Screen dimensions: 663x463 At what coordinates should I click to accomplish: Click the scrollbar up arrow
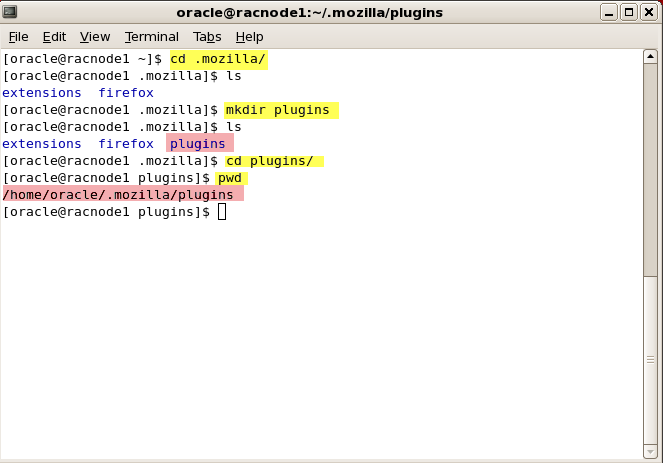coord(651,57)
